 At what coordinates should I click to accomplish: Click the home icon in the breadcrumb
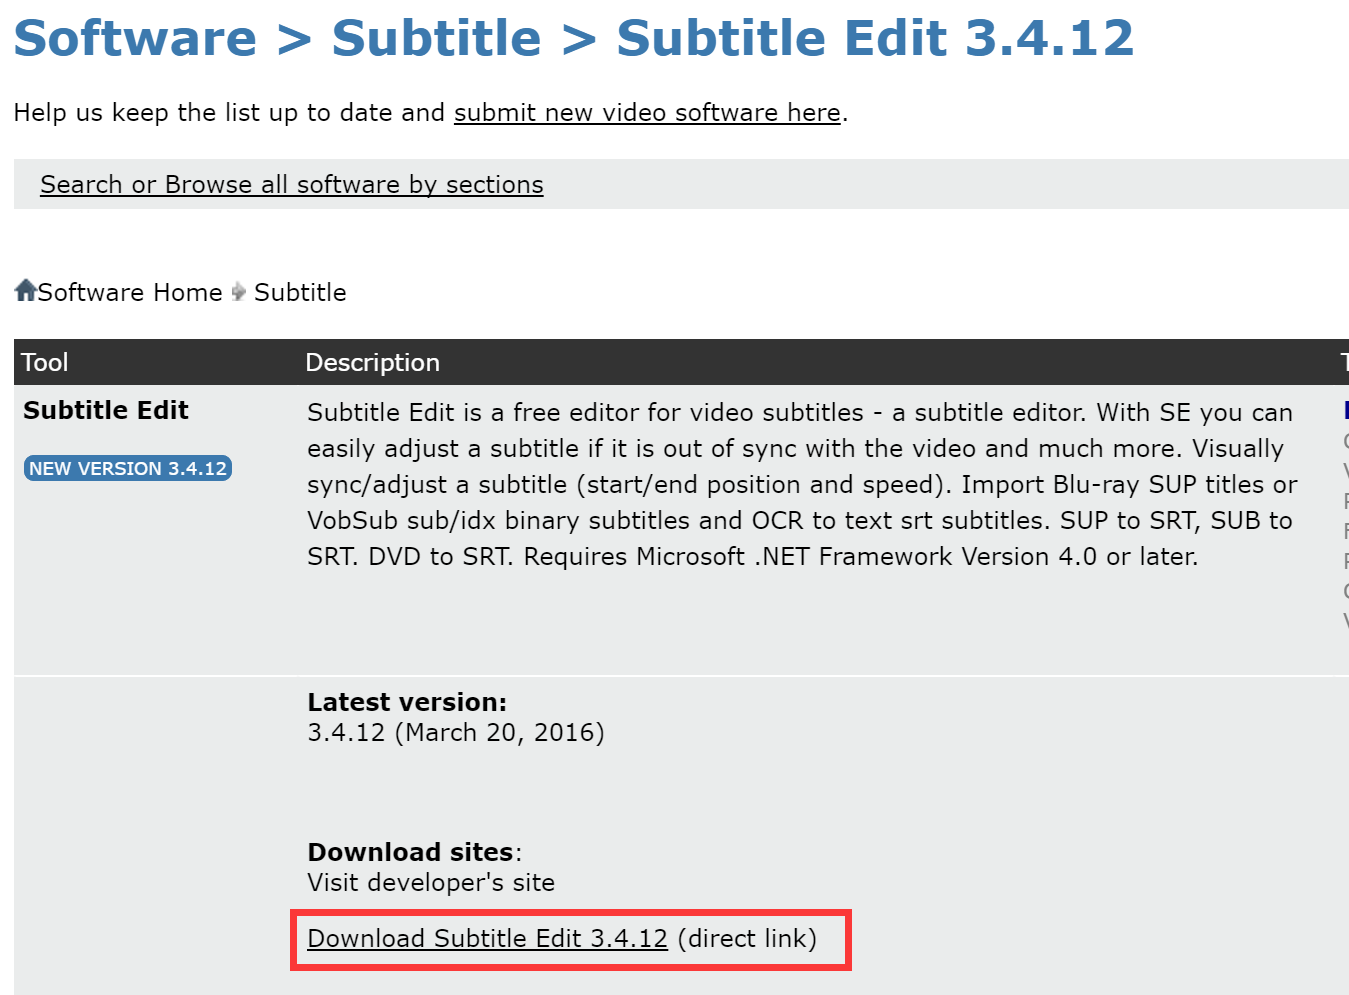pos(25,291)
